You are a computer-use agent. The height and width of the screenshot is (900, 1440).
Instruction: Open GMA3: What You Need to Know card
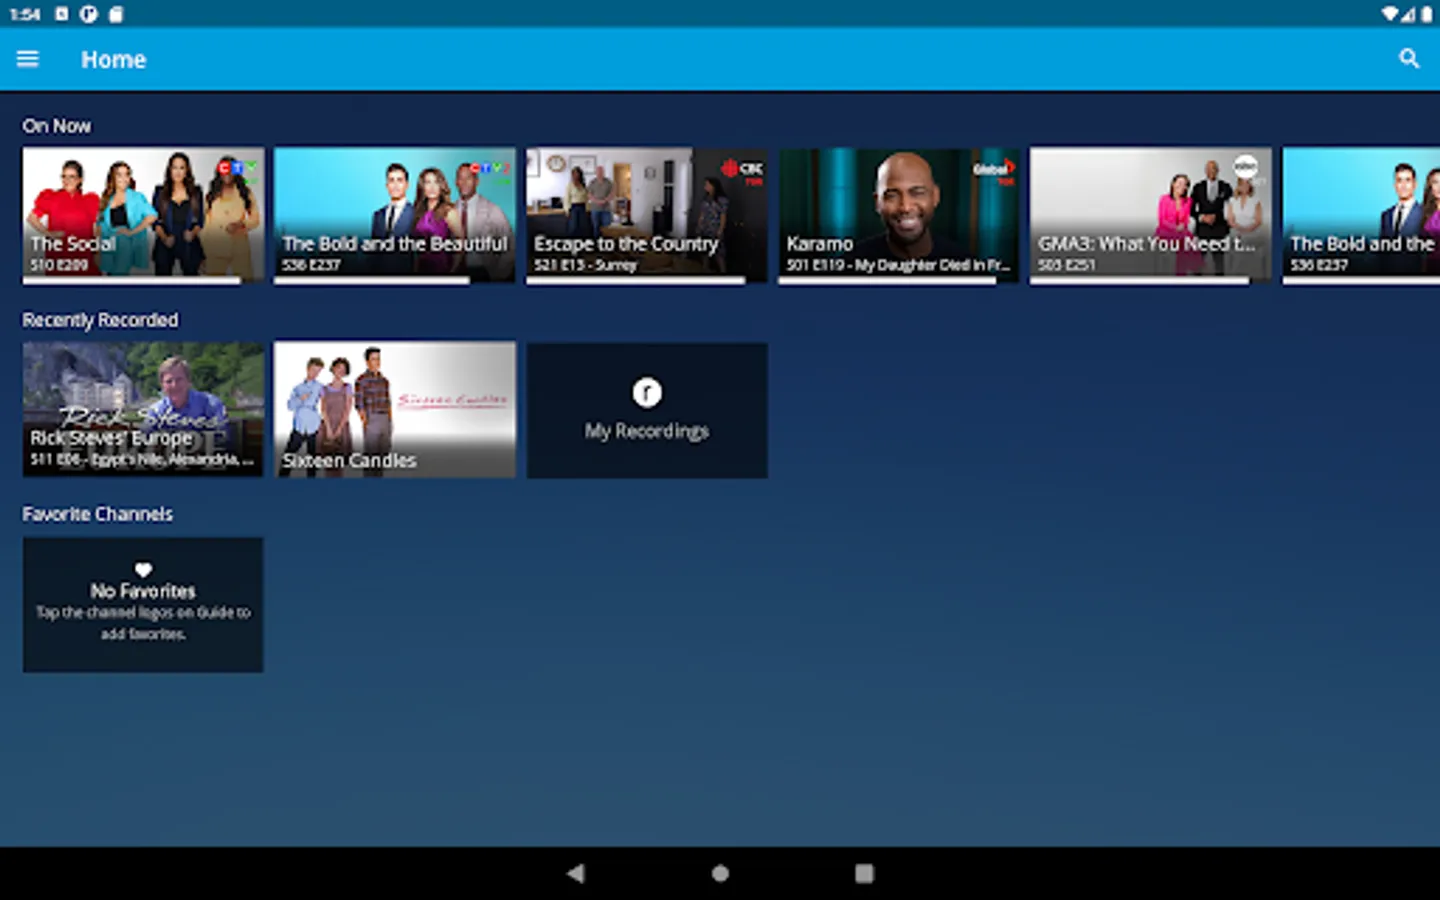point(1151,215)
